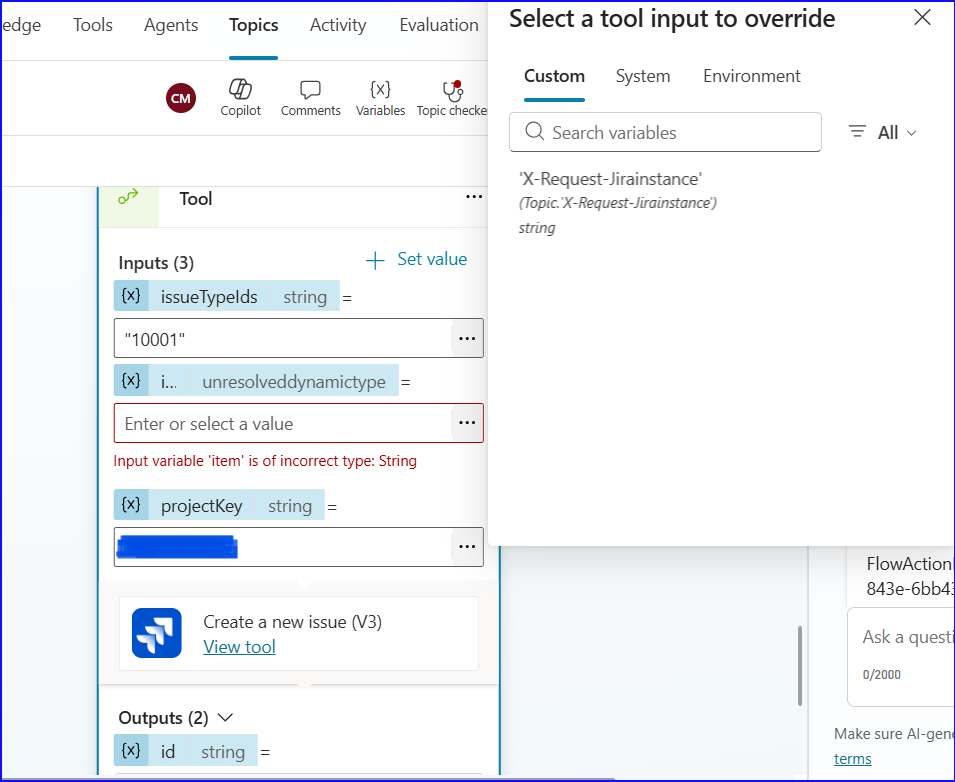
Task: Switch to the Tools tab
Action: click(93, 25)
